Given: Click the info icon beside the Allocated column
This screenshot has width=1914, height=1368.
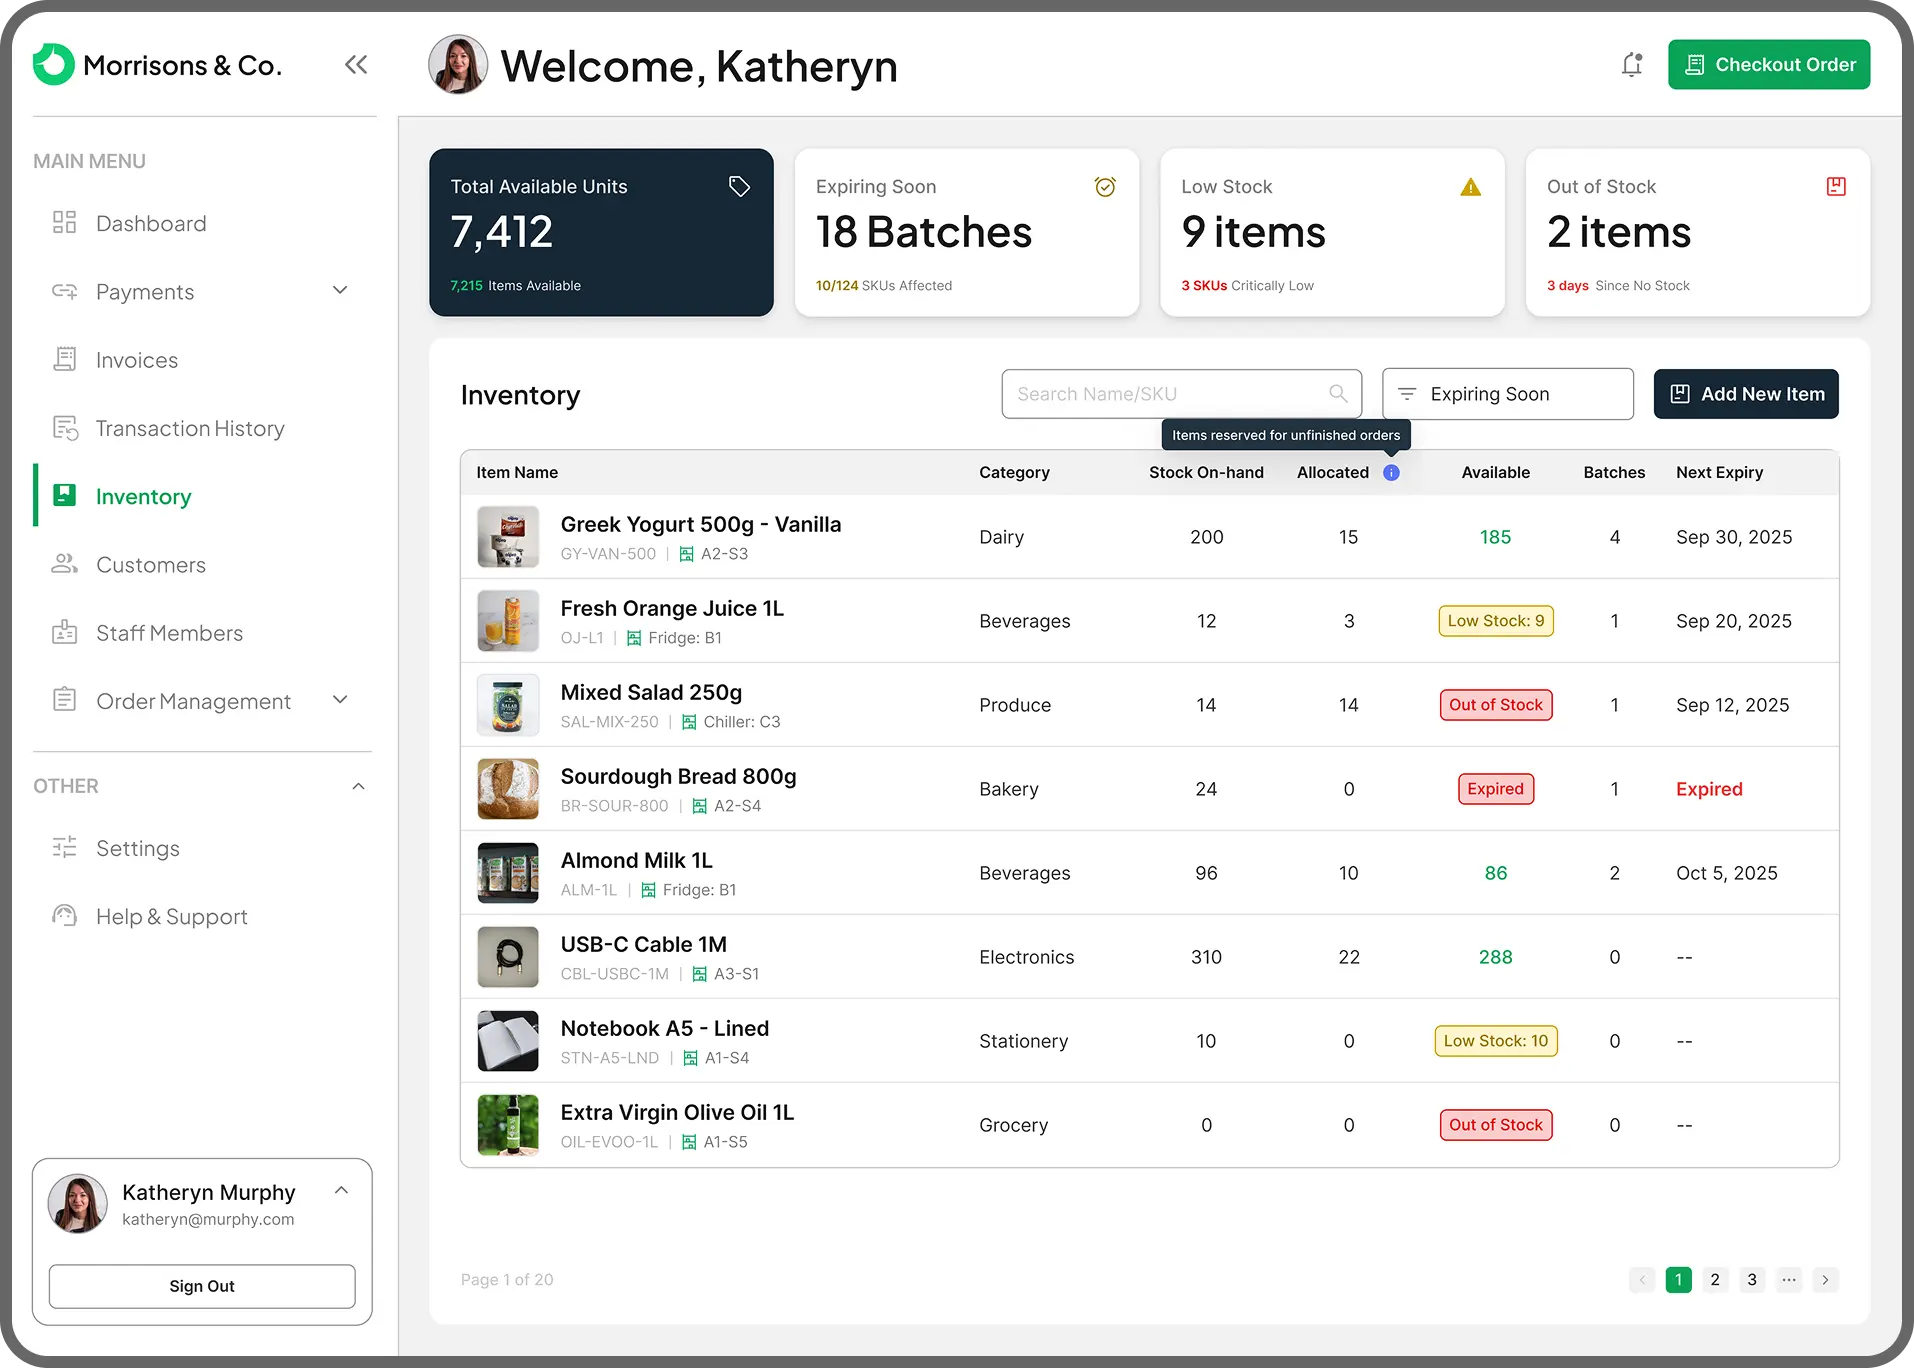Looking at the screenshot, I should [x=1391, y=472].
